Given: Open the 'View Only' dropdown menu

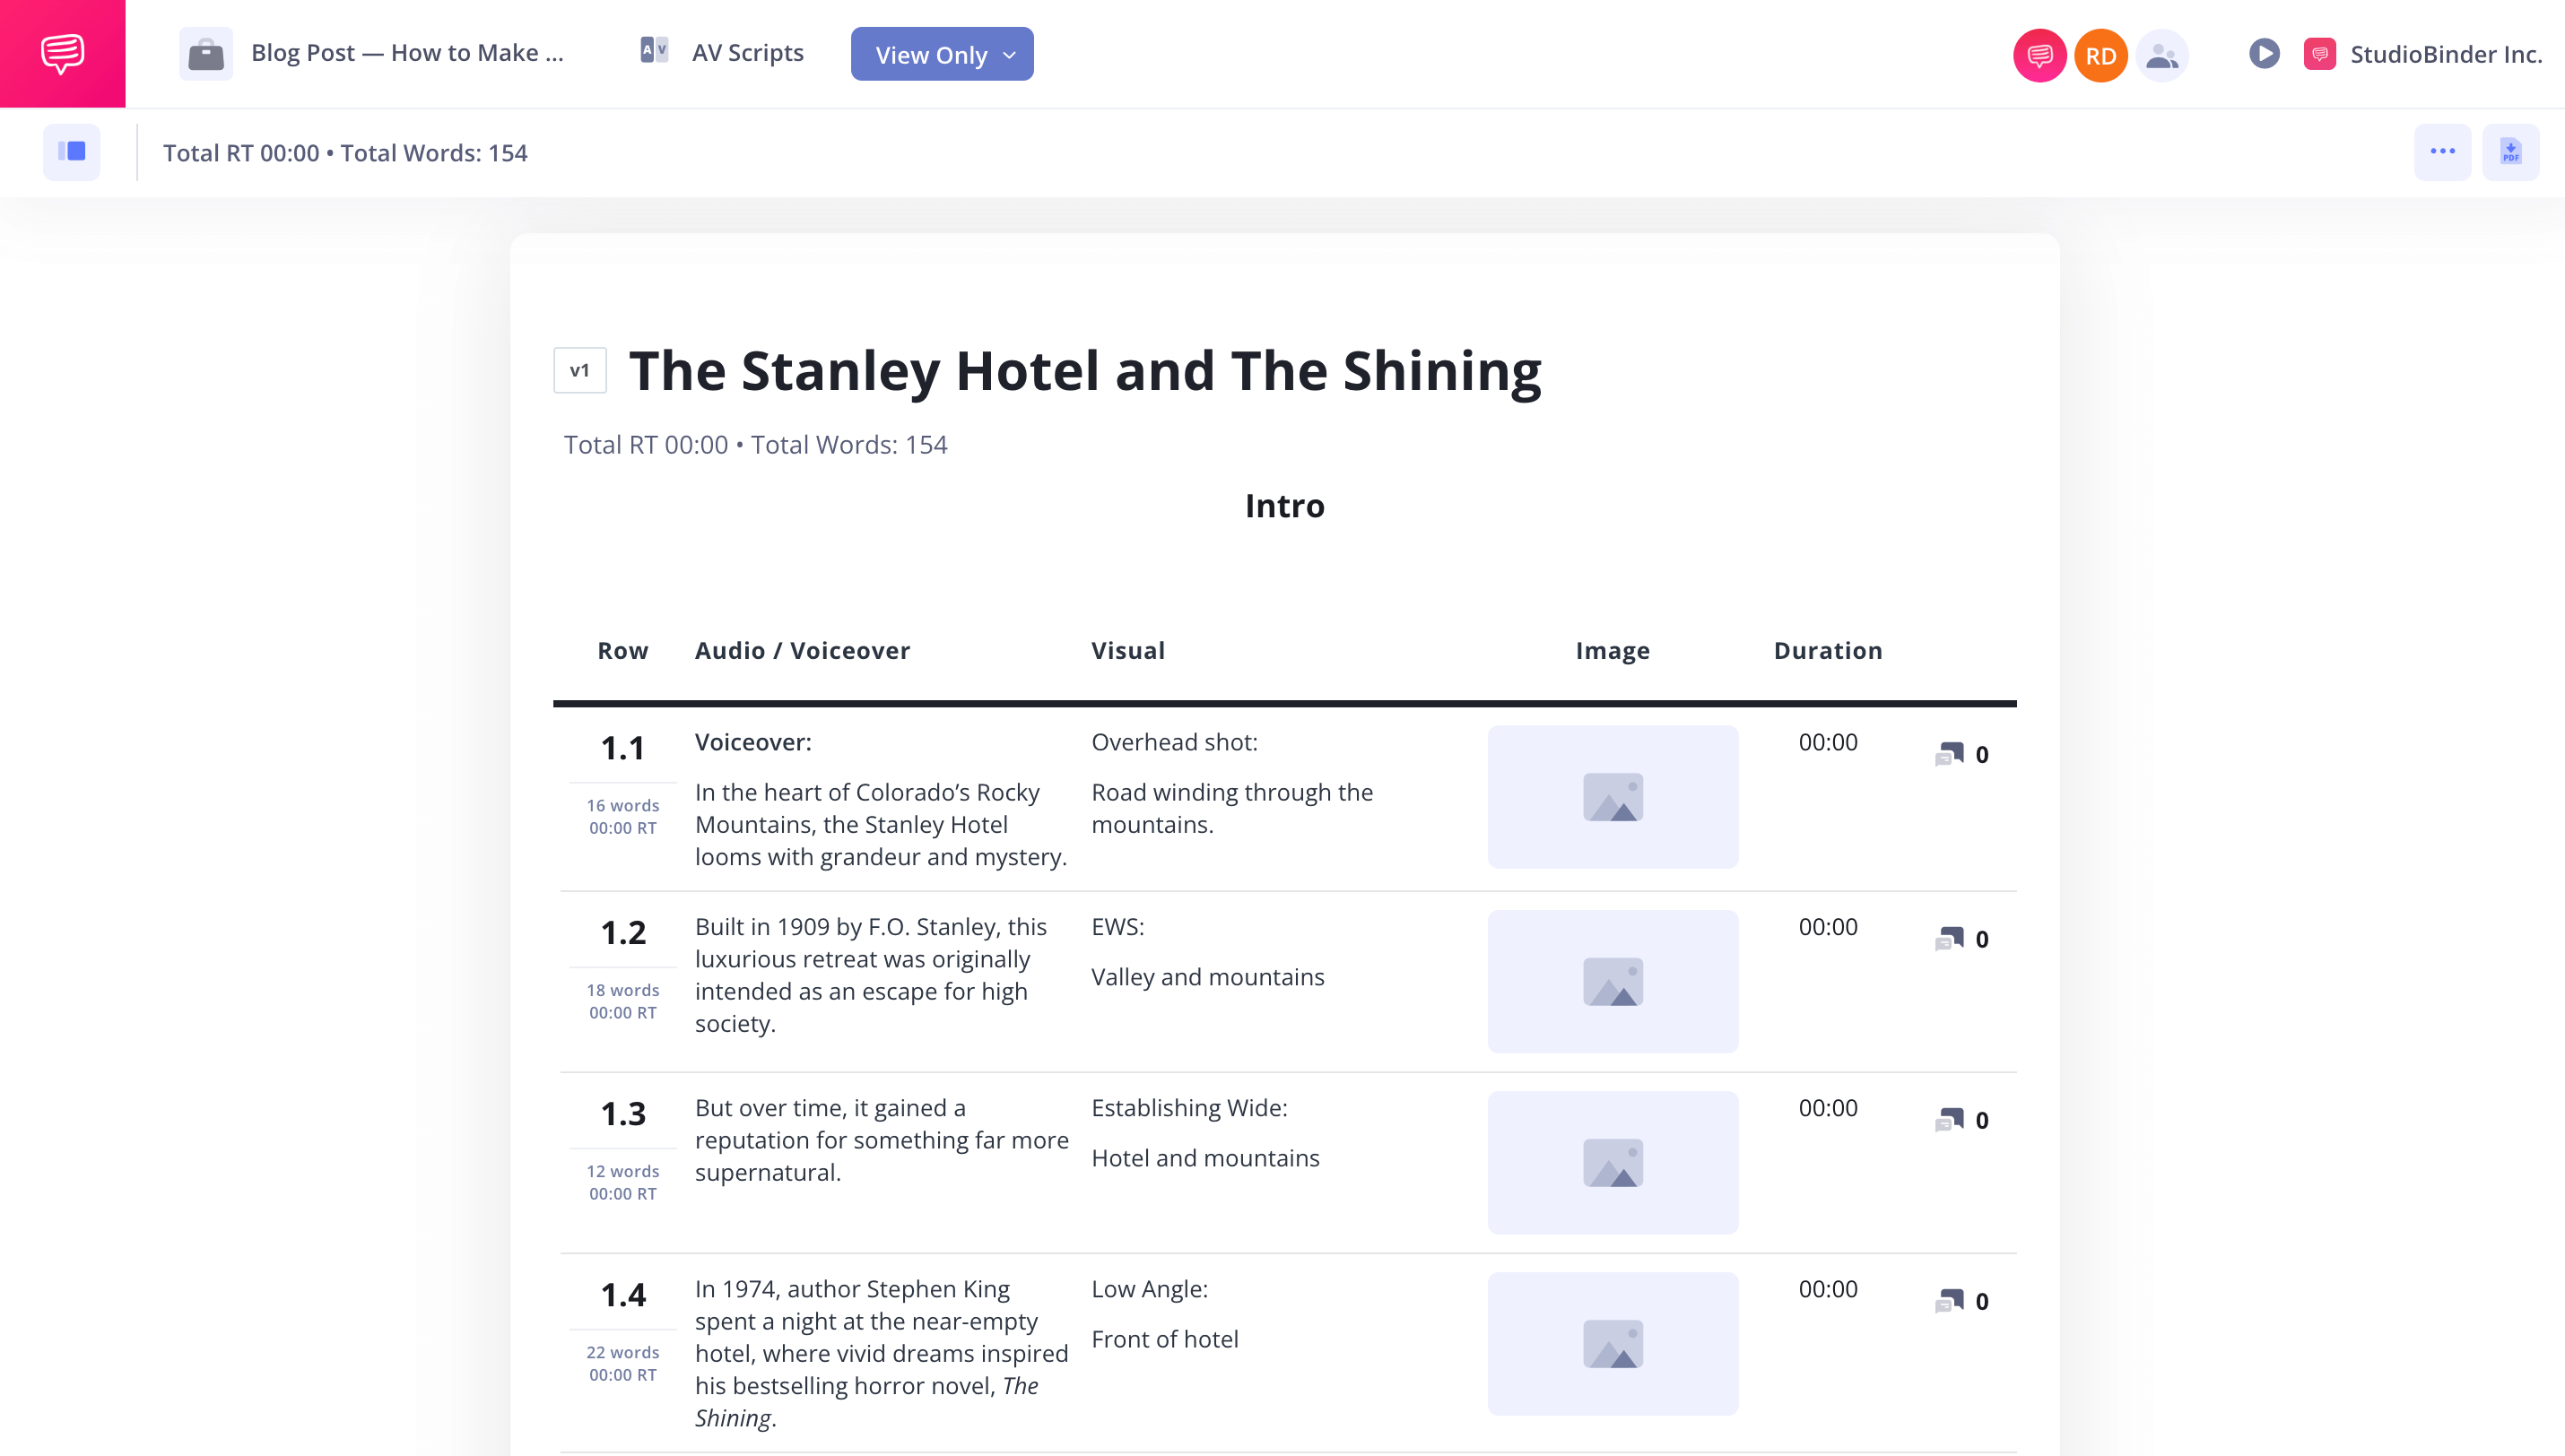Looking at the screenshot, I should pos(943,55).
